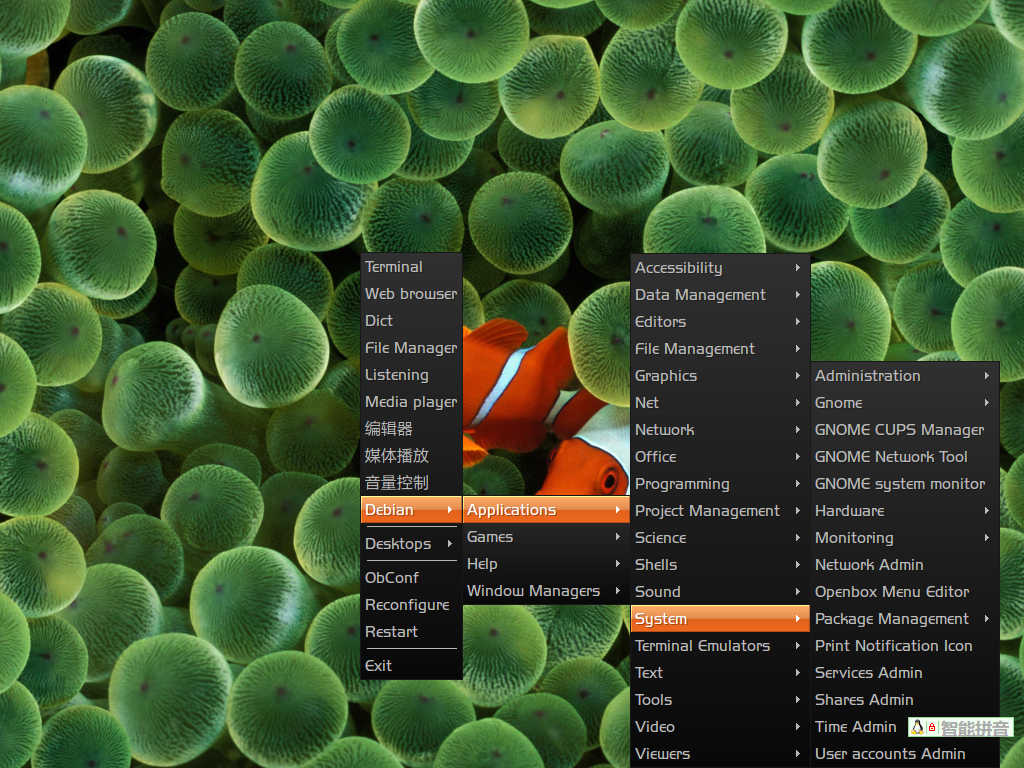This screenshot has width=1024, height=768.
Task: Expand the Games submenu arrow
Action: 618,537
